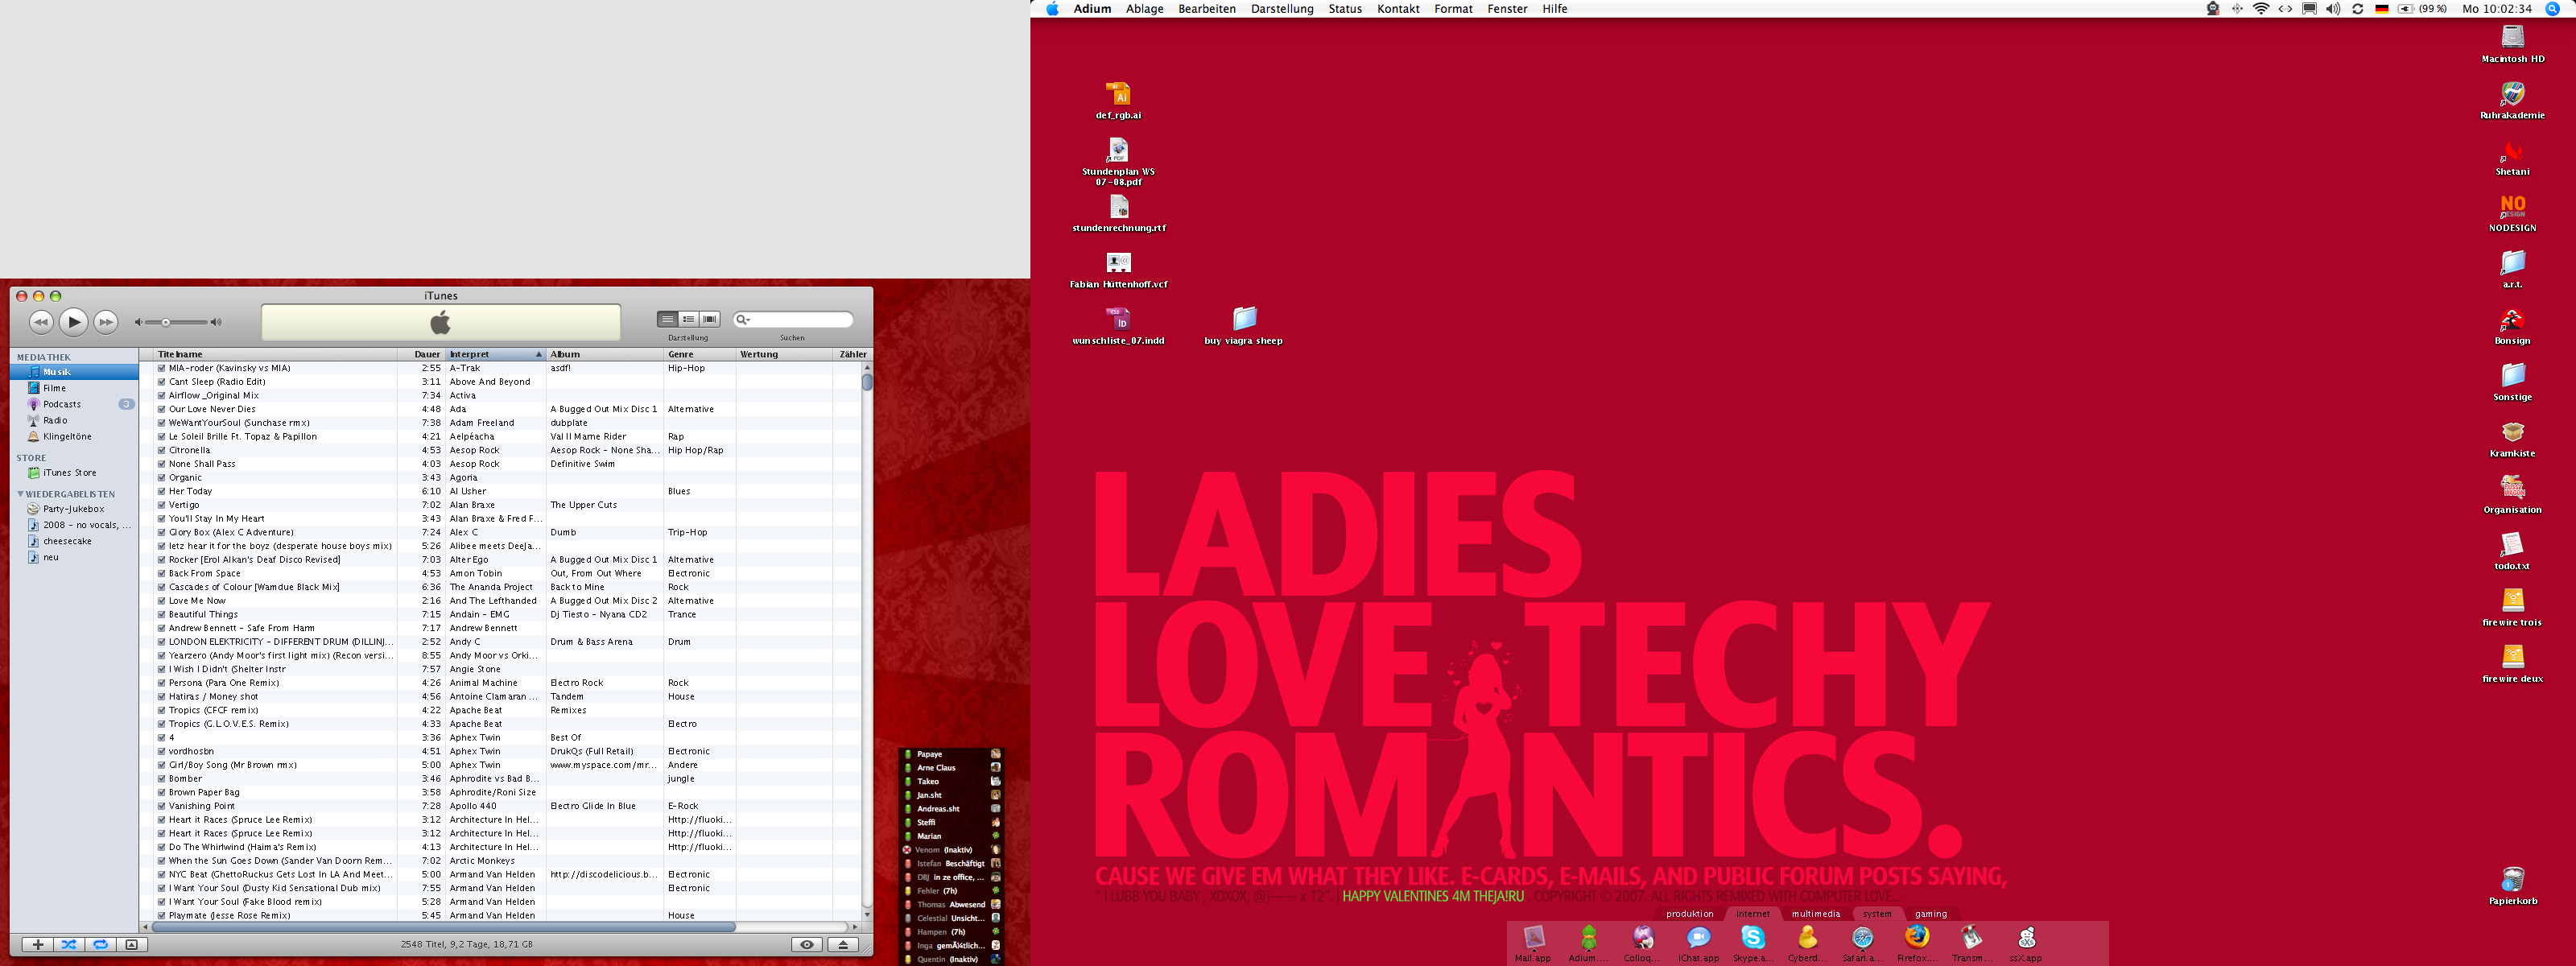Image resolution: width=2576 pixels, height=966 pixels.
Task: Click the eject disc button
Action: 843,944
